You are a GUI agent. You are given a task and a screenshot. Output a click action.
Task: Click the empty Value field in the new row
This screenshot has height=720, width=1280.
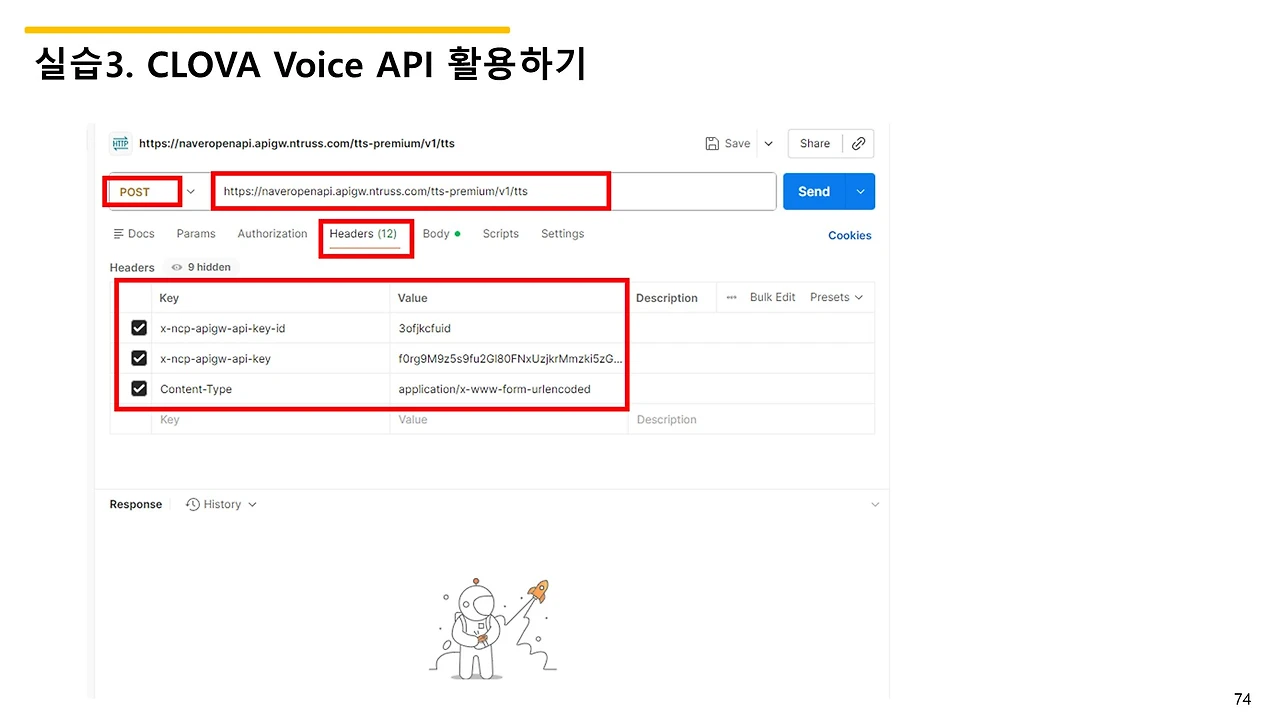tap(509, 420)
